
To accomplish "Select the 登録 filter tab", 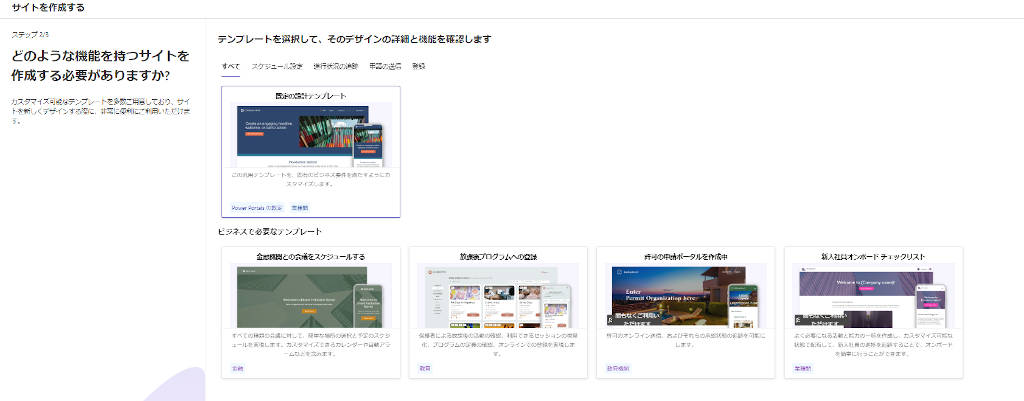I will pos(419,66).
